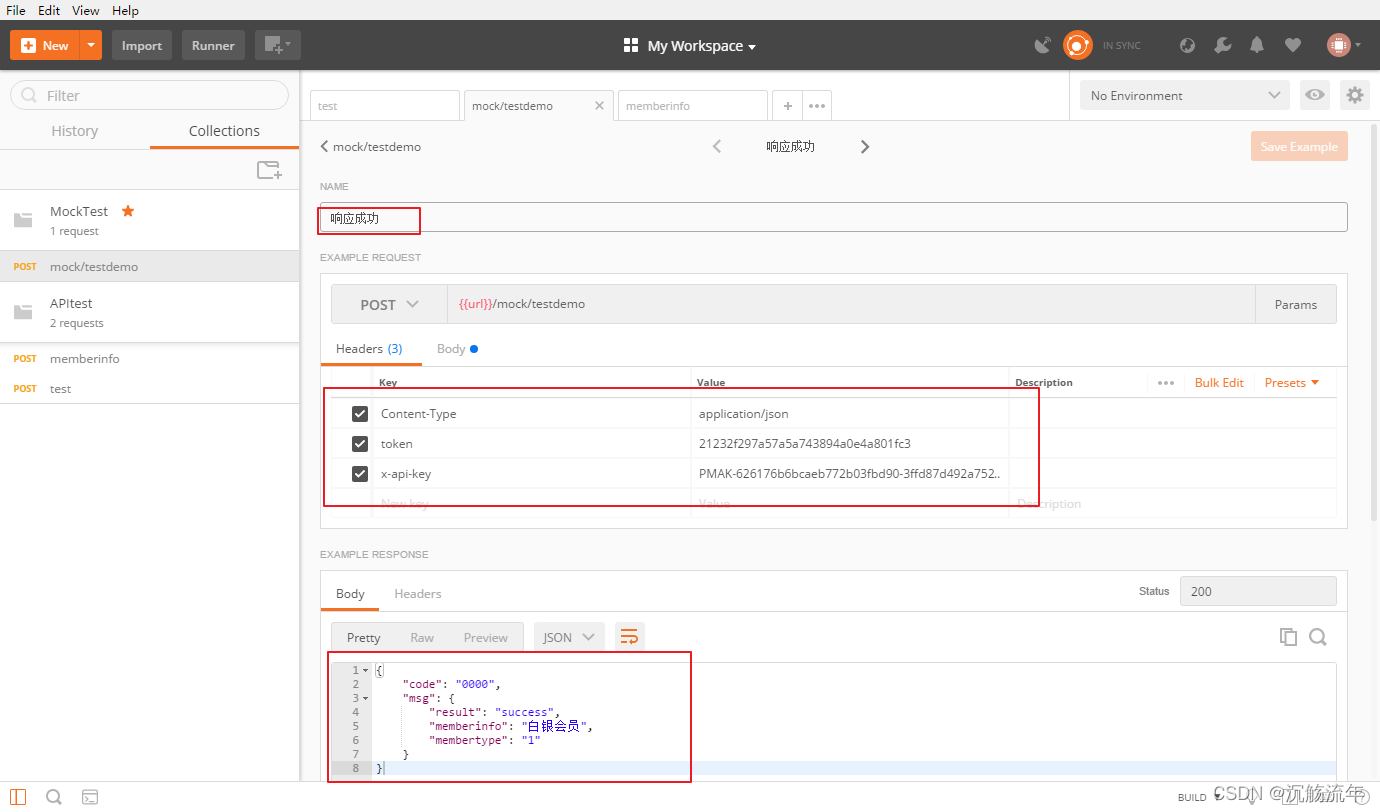Switch to request Headers (3) tab
Screen dimensions: 1380x812
[x=369, y=348]
